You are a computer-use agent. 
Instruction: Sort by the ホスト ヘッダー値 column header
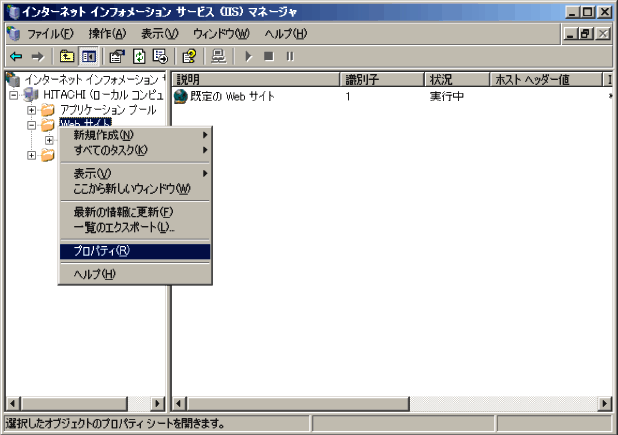point(546,80)
